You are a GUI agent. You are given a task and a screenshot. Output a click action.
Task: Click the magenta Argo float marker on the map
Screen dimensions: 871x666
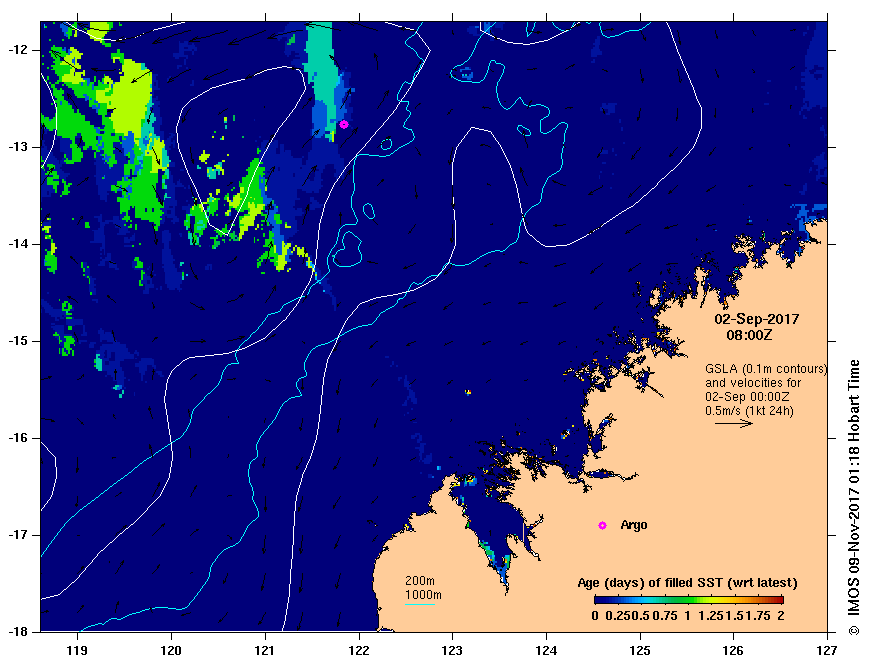(x=344, y=124)
